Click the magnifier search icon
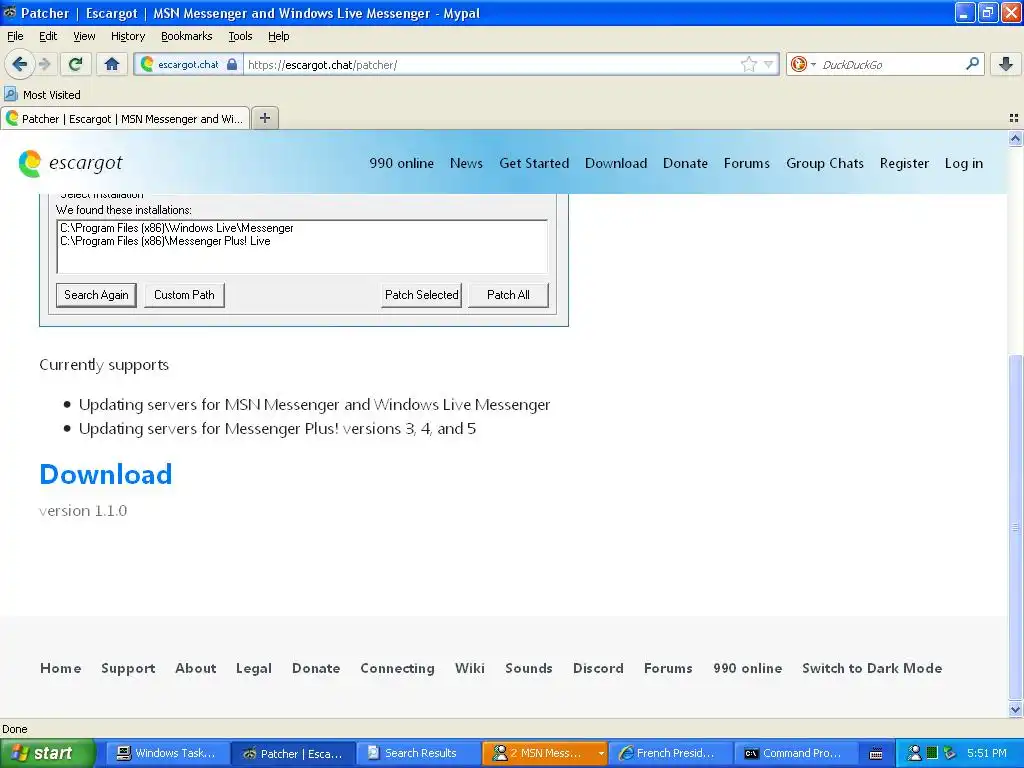 click(972, 63)
